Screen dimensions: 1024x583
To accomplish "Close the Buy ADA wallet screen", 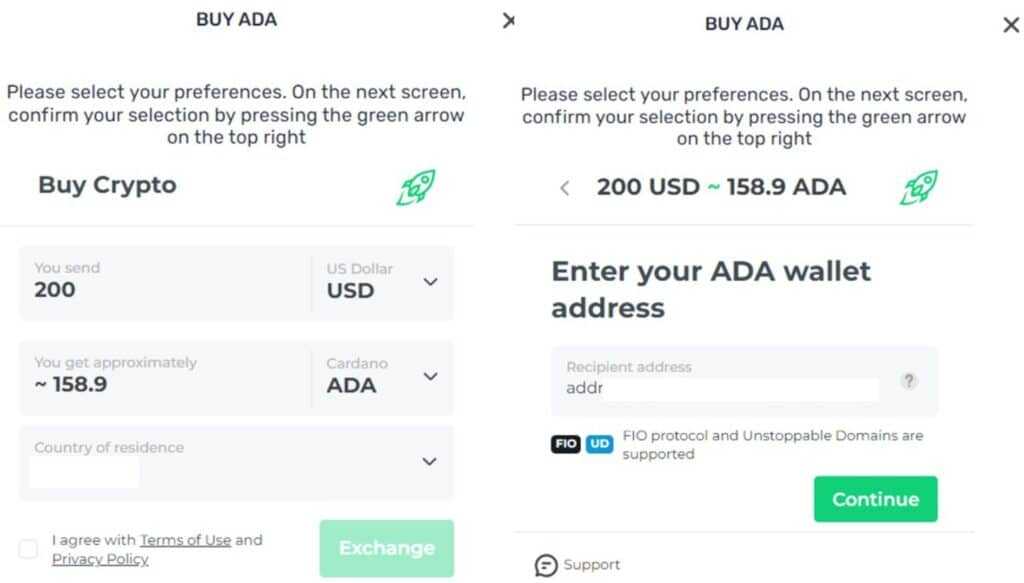I will (1011, 25).
